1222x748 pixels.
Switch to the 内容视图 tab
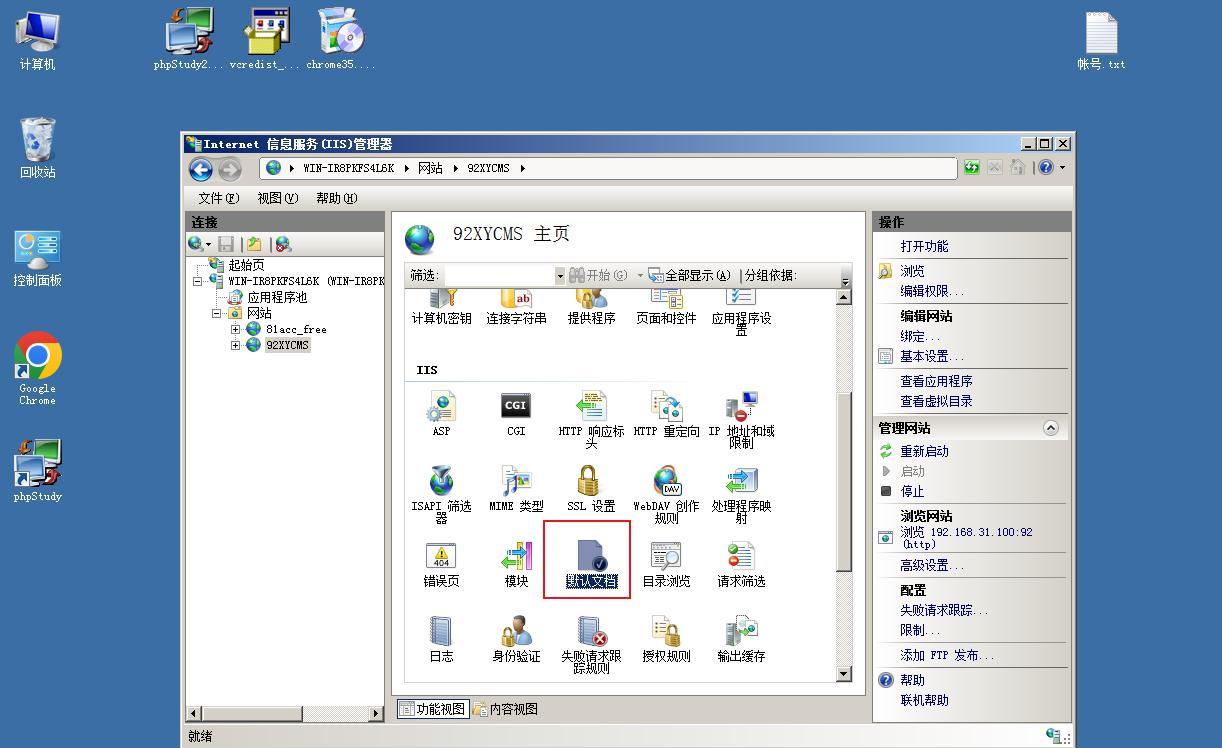click(x=506, y=709)
